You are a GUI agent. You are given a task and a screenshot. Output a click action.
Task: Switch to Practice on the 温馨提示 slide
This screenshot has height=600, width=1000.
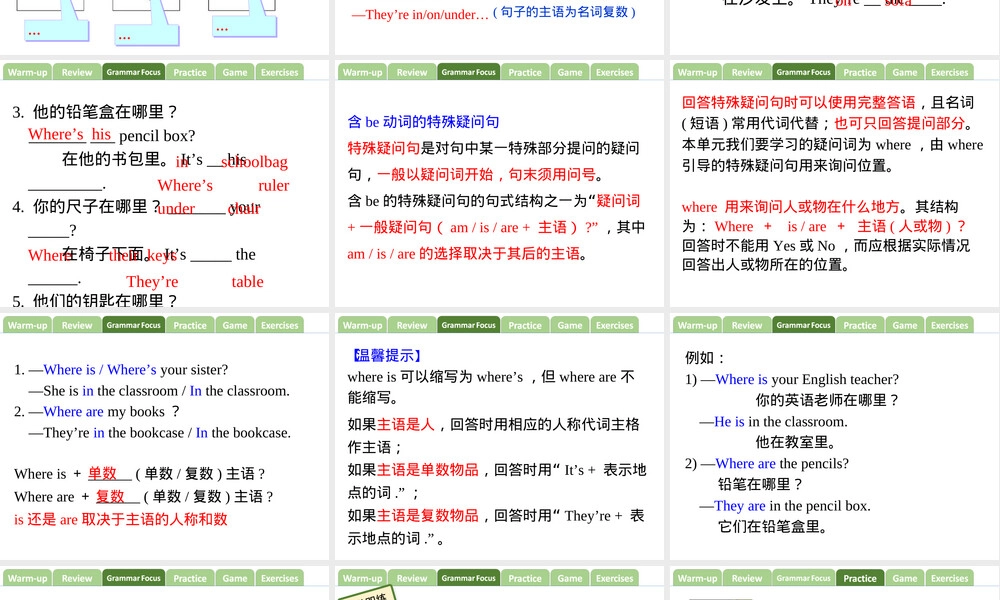tap(525, 325)
